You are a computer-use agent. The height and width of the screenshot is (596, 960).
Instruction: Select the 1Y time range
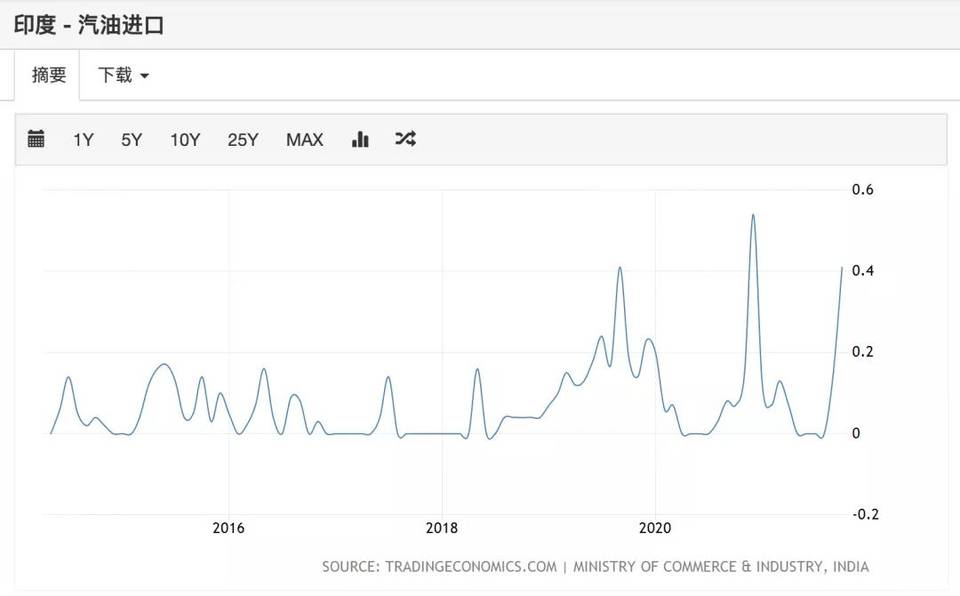tap(83, 140)
